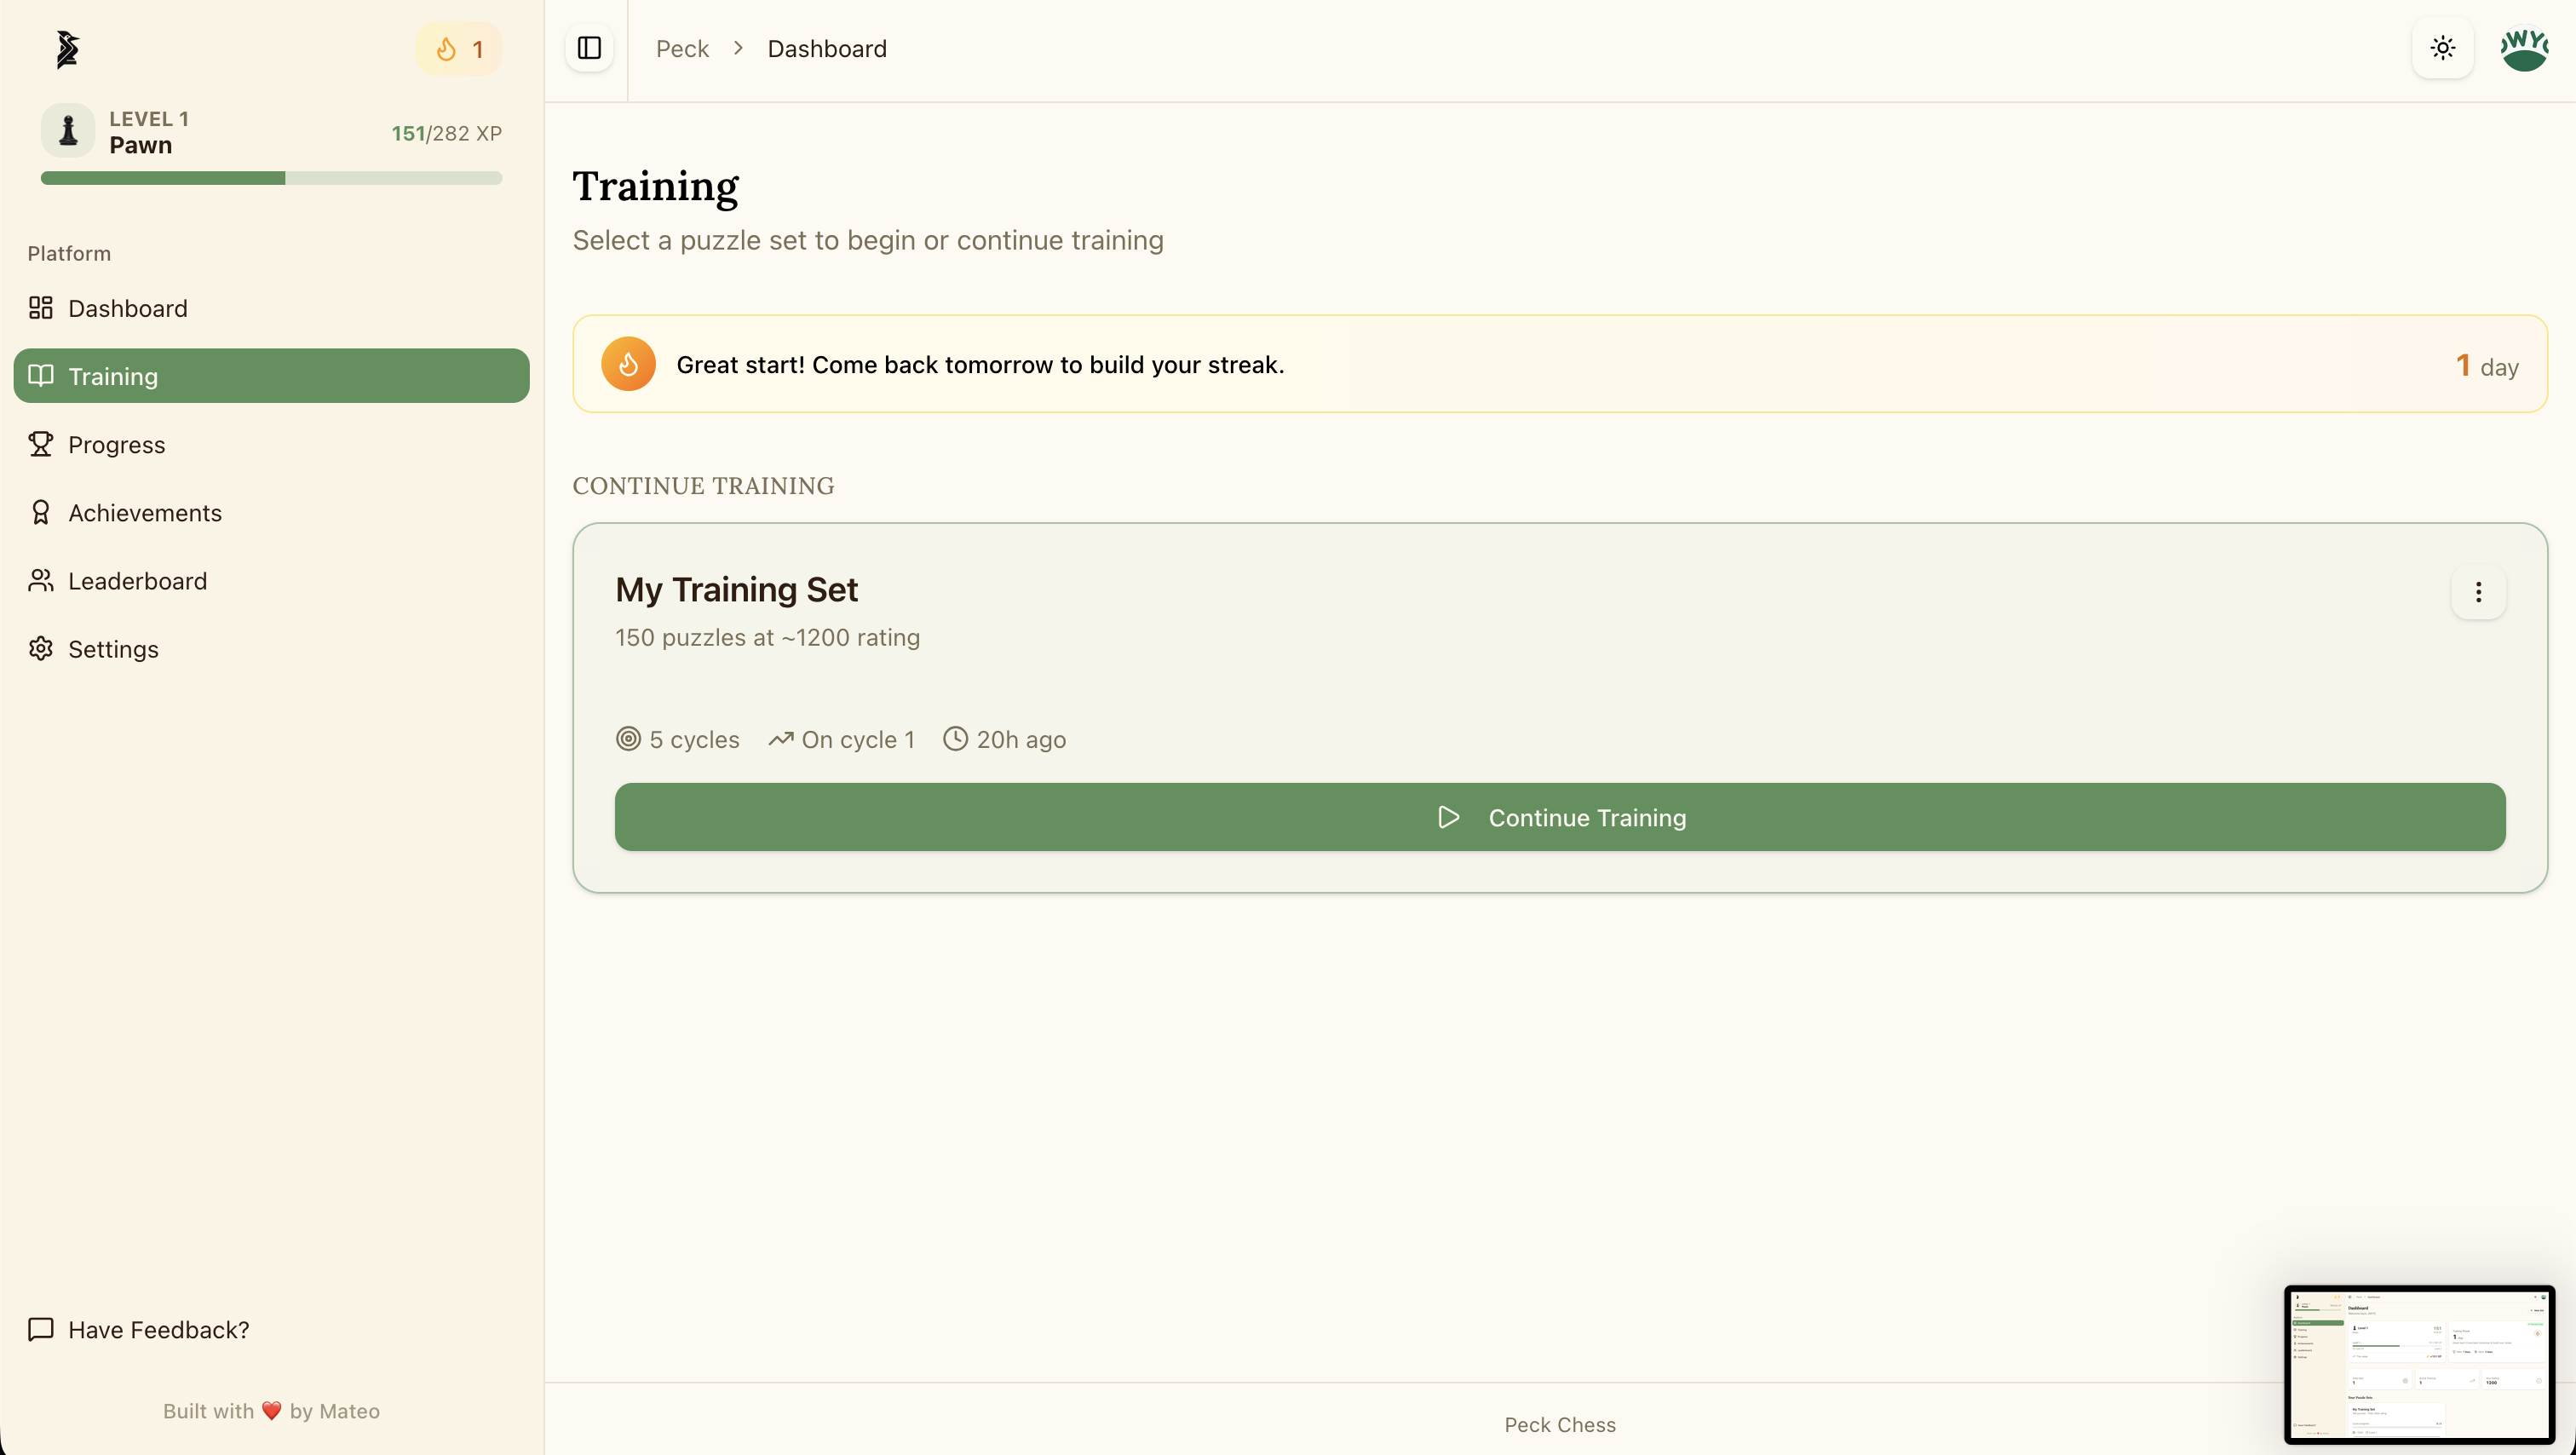This screenshot has width=2576, height=1455.
Task: Open Achievements ribbon page
Action: (144, 512)
